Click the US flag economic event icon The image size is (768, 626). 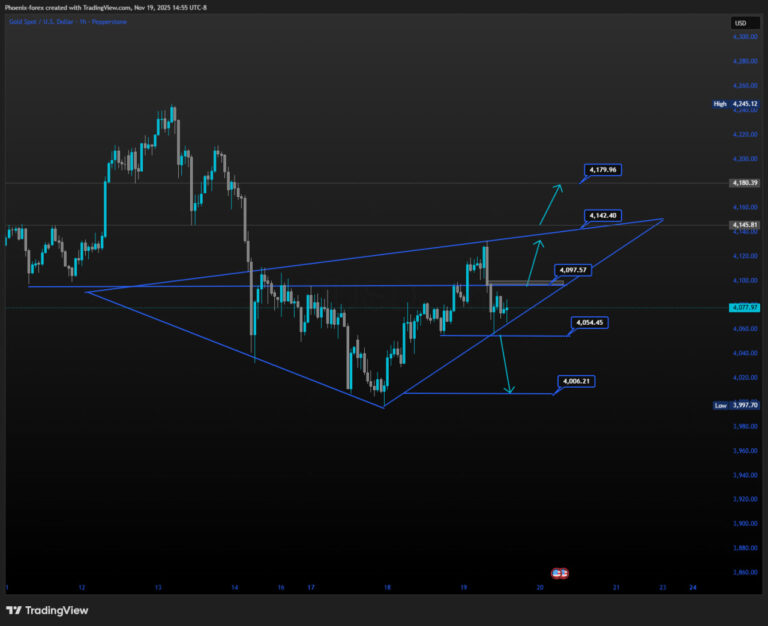561,573
